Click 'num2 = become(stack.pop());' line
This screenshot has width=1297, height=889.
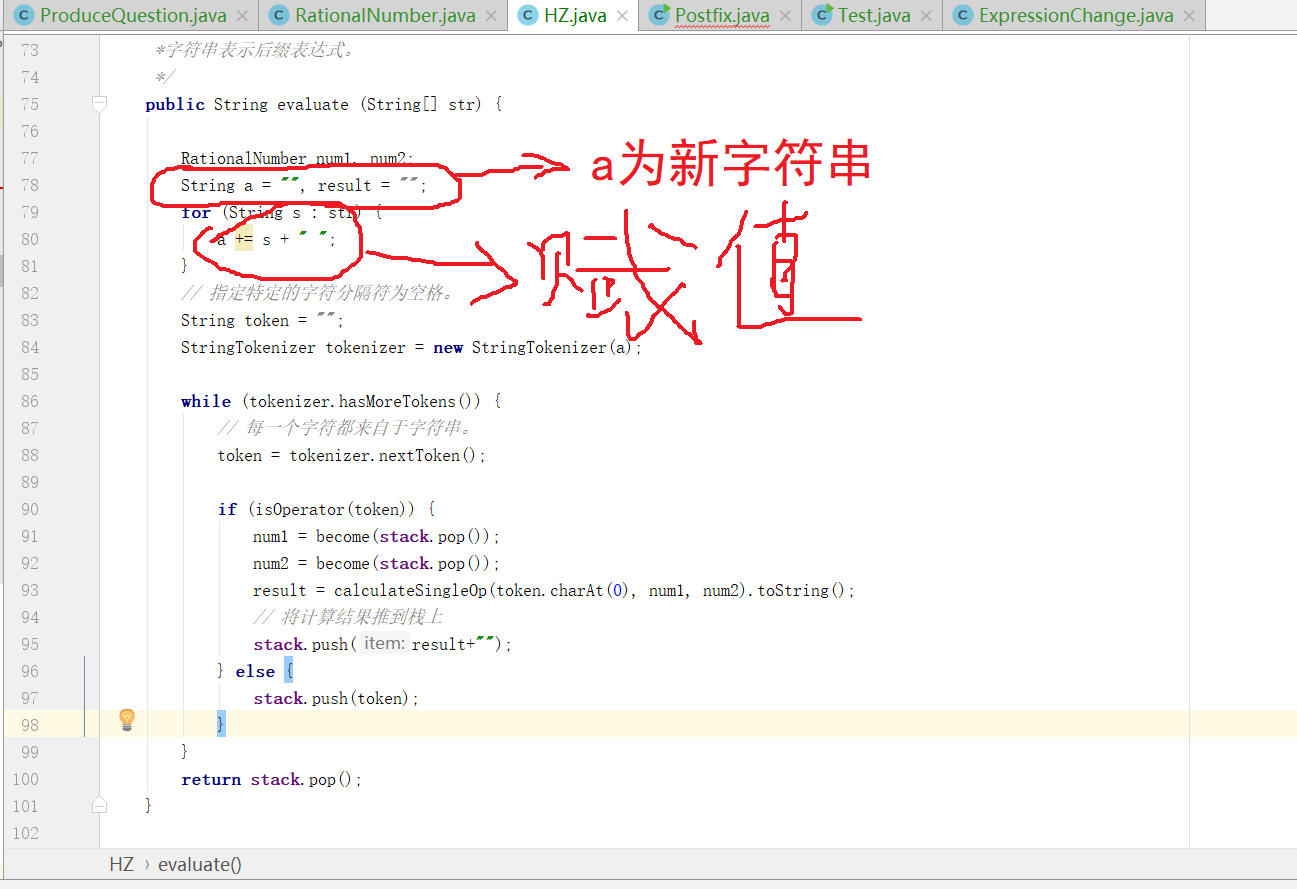377,563
